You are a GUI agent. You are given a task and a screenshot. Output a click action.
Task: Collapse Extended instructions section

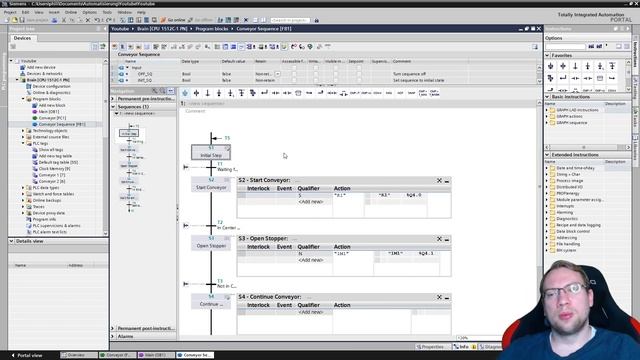547,155
